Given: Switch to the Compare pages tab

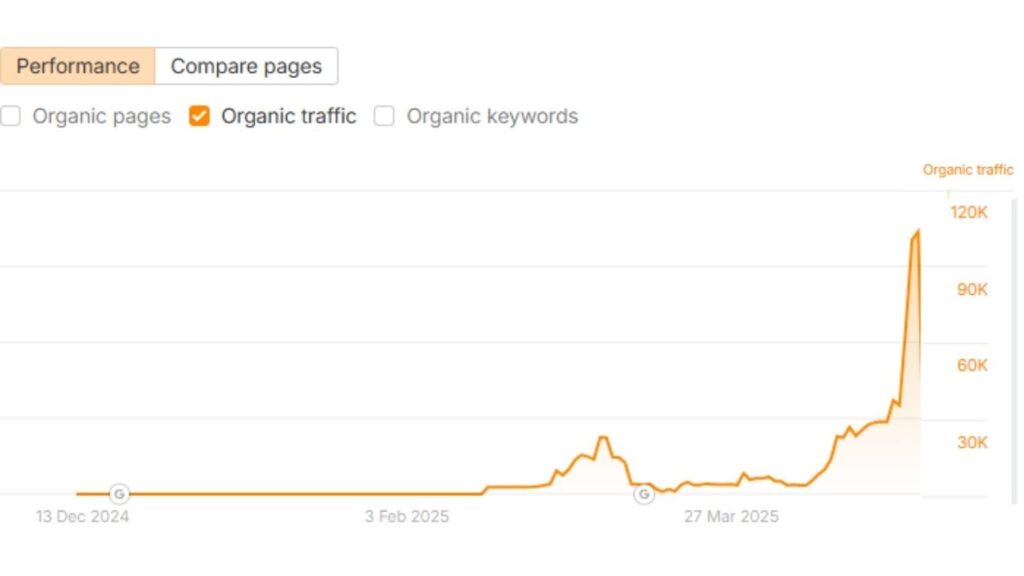Looking at the screenshot, I should point(246,66).
